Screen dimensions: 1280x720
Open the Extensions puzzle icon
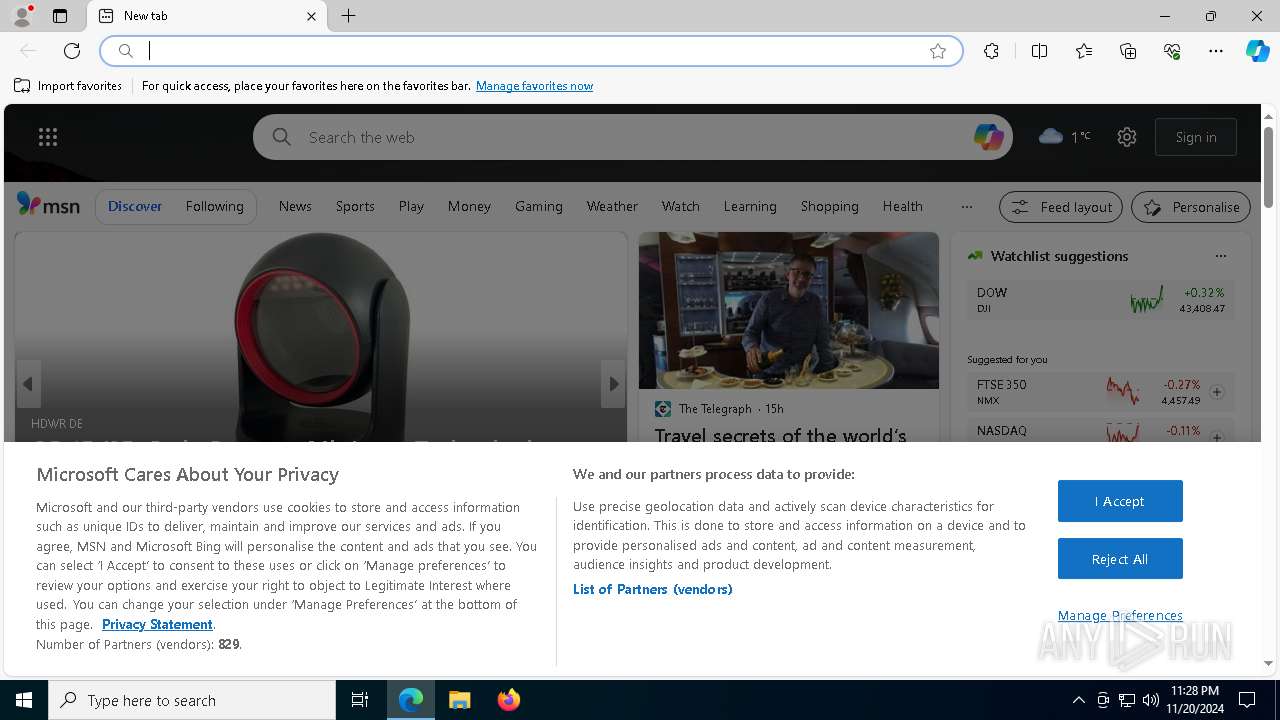click(x=991, y=51)
